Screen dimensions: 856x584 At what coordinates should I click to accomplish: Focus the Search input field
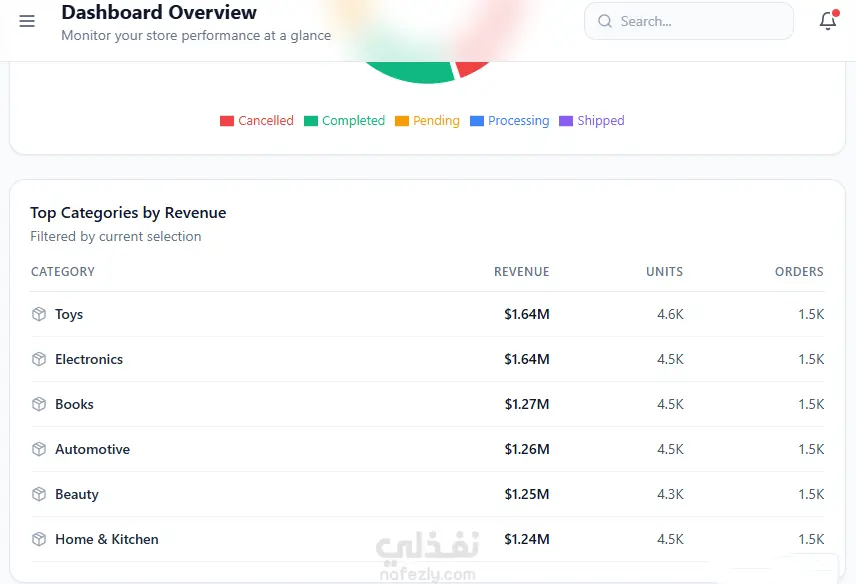point(689,21)
